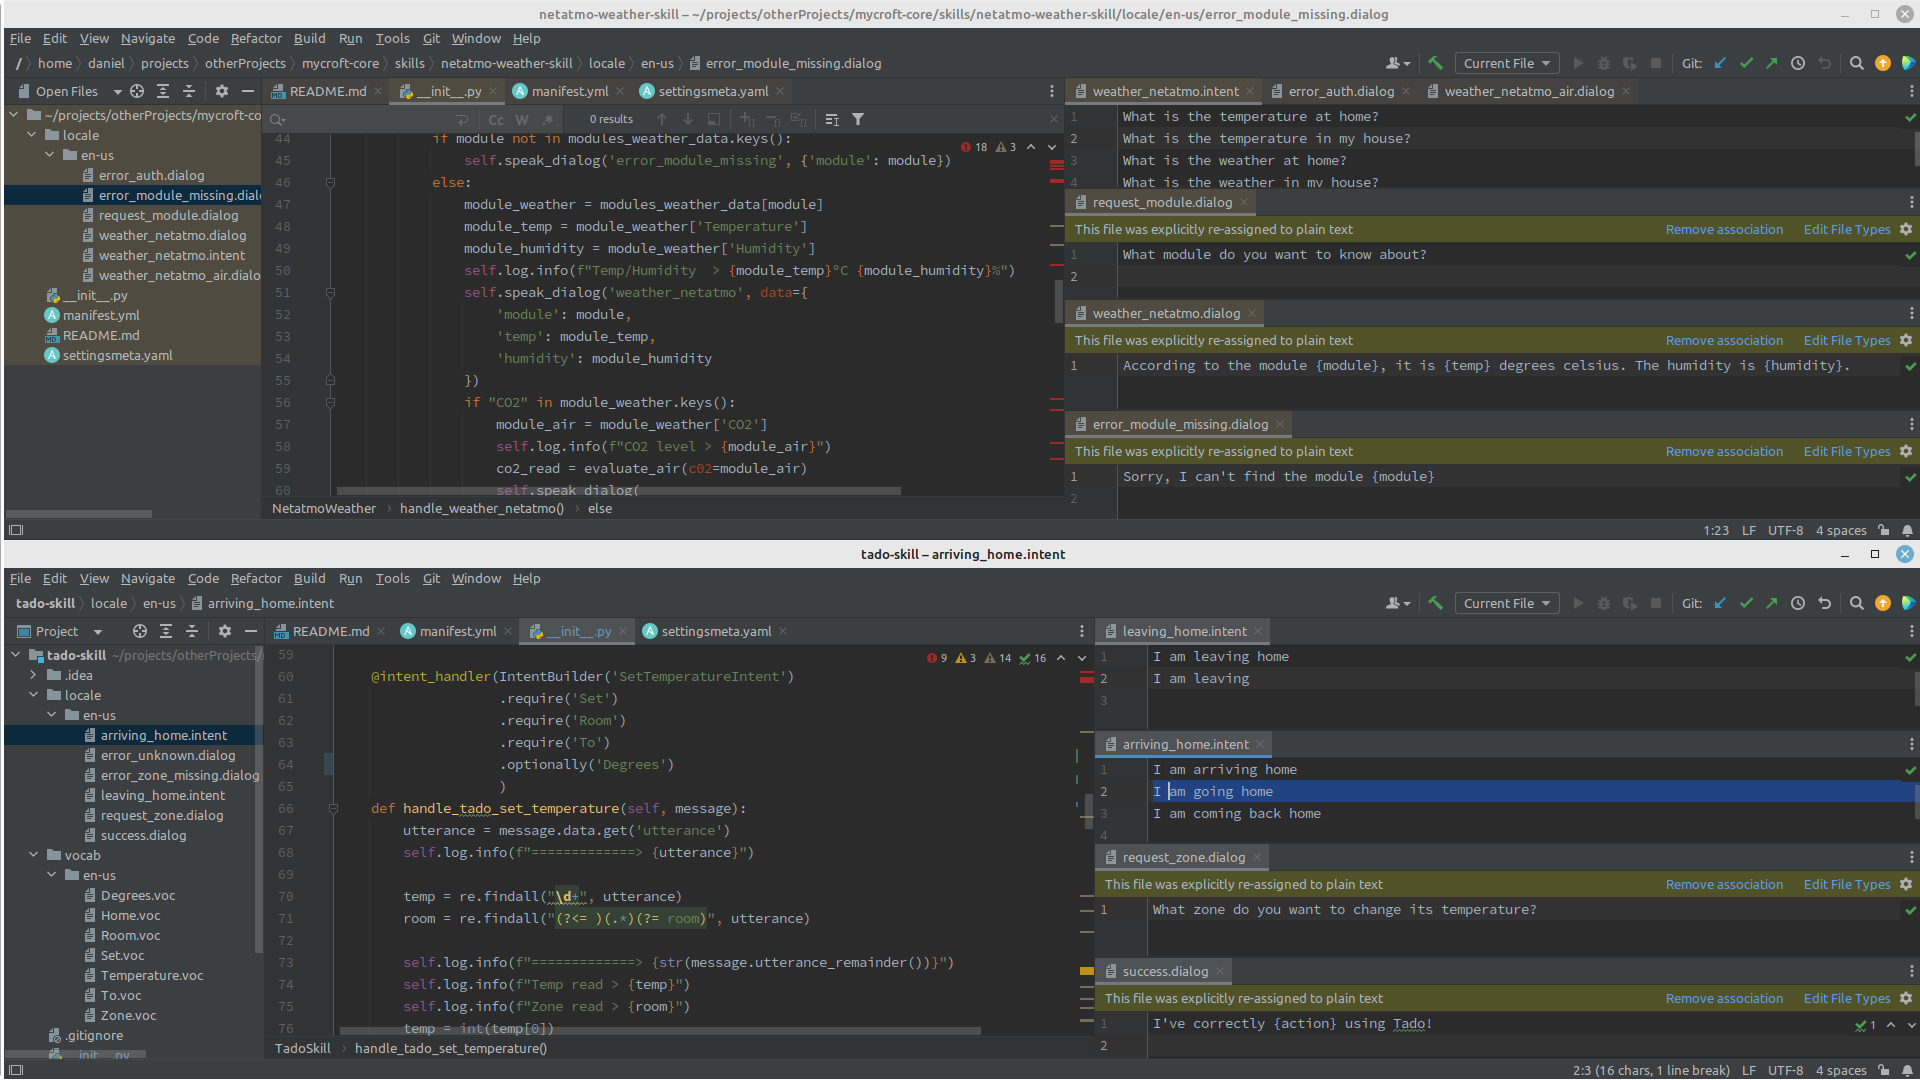Open Search Everywhere in tado-skill window

1857,603
